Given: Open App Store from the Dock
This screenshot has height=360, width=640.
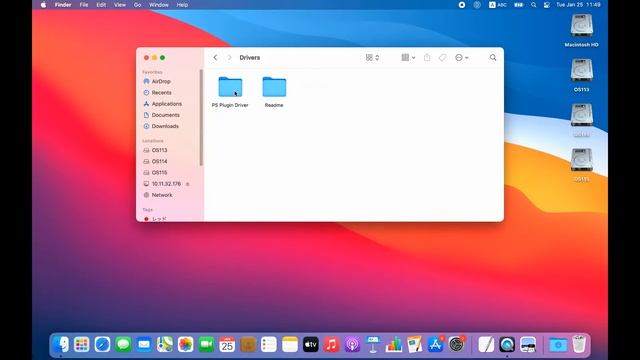Looking at the screenshot, I should 436,344.
